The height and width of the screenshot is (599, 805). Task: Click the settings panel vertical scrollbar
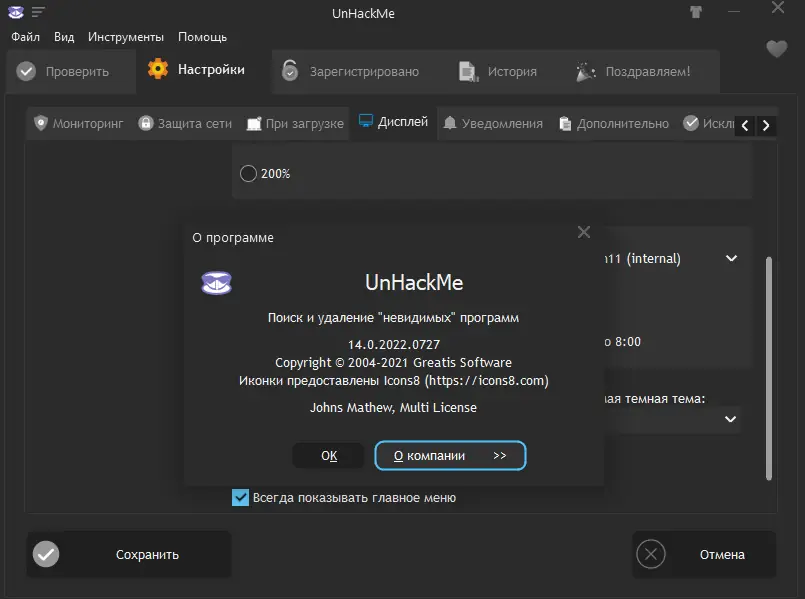coord(769,368)
